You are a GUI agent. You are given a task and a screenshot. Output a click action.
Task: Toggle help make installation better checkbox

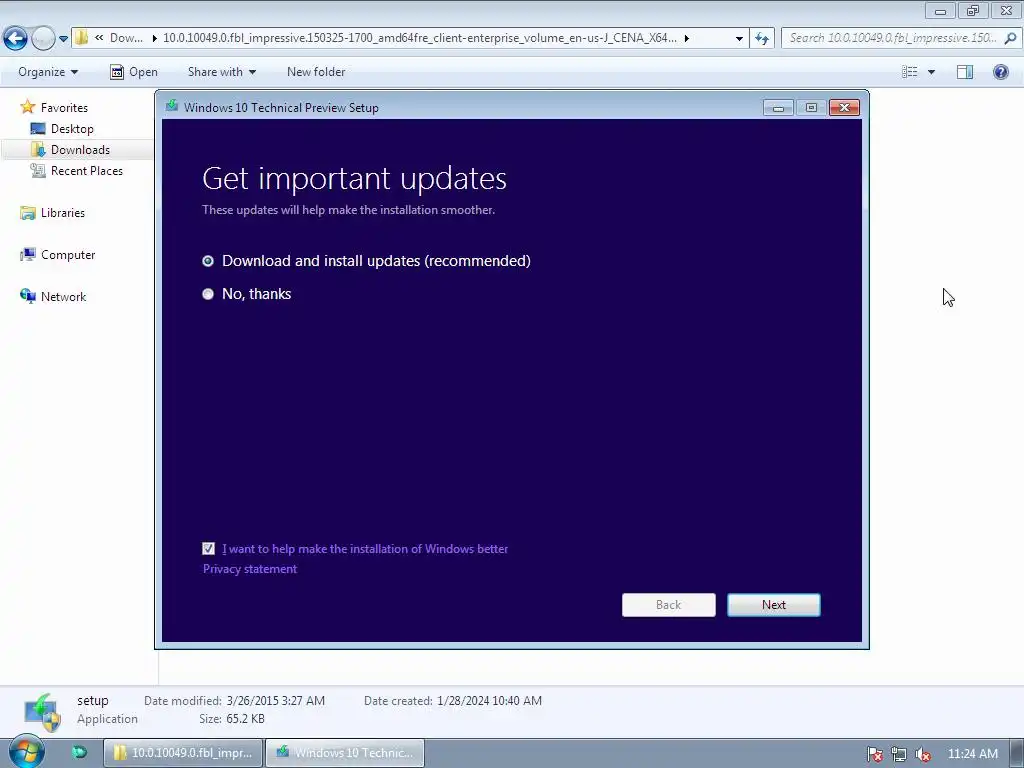coord(208,549)
